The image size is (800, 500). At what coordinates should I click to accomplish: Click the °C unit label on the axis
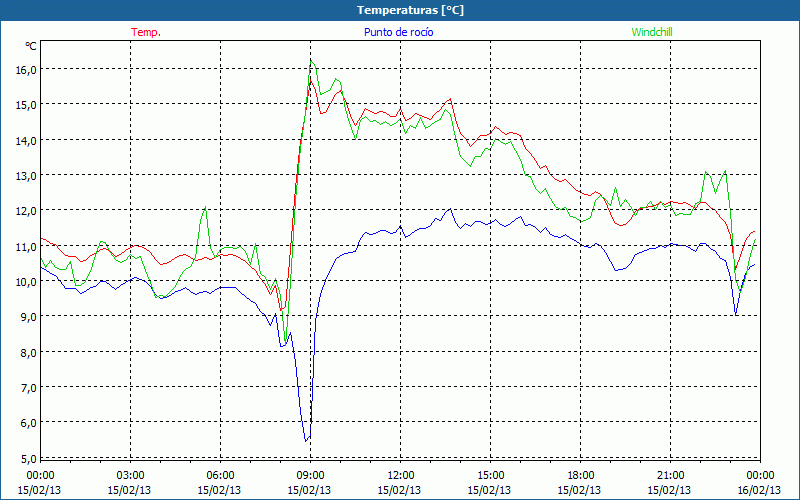click(31, 46)
